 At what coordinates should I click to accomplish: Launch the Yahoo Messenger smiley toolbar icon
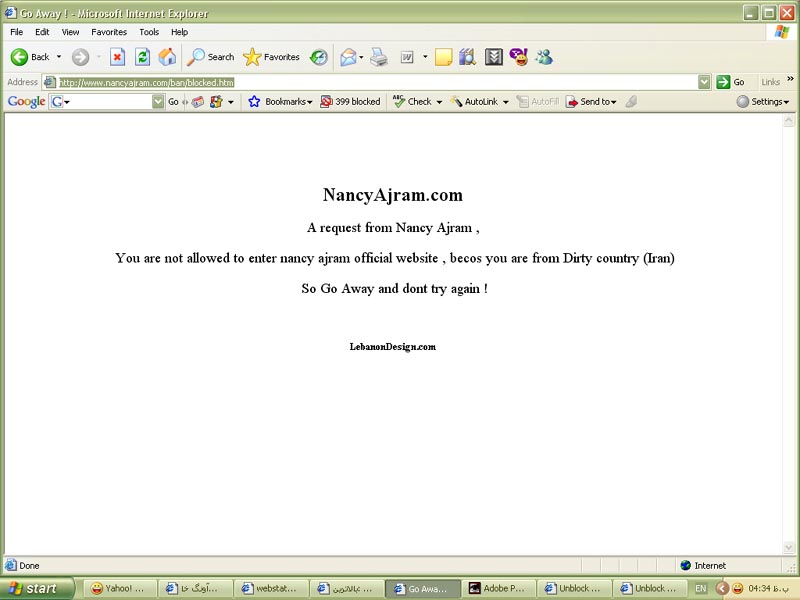[x=518, y=57]
